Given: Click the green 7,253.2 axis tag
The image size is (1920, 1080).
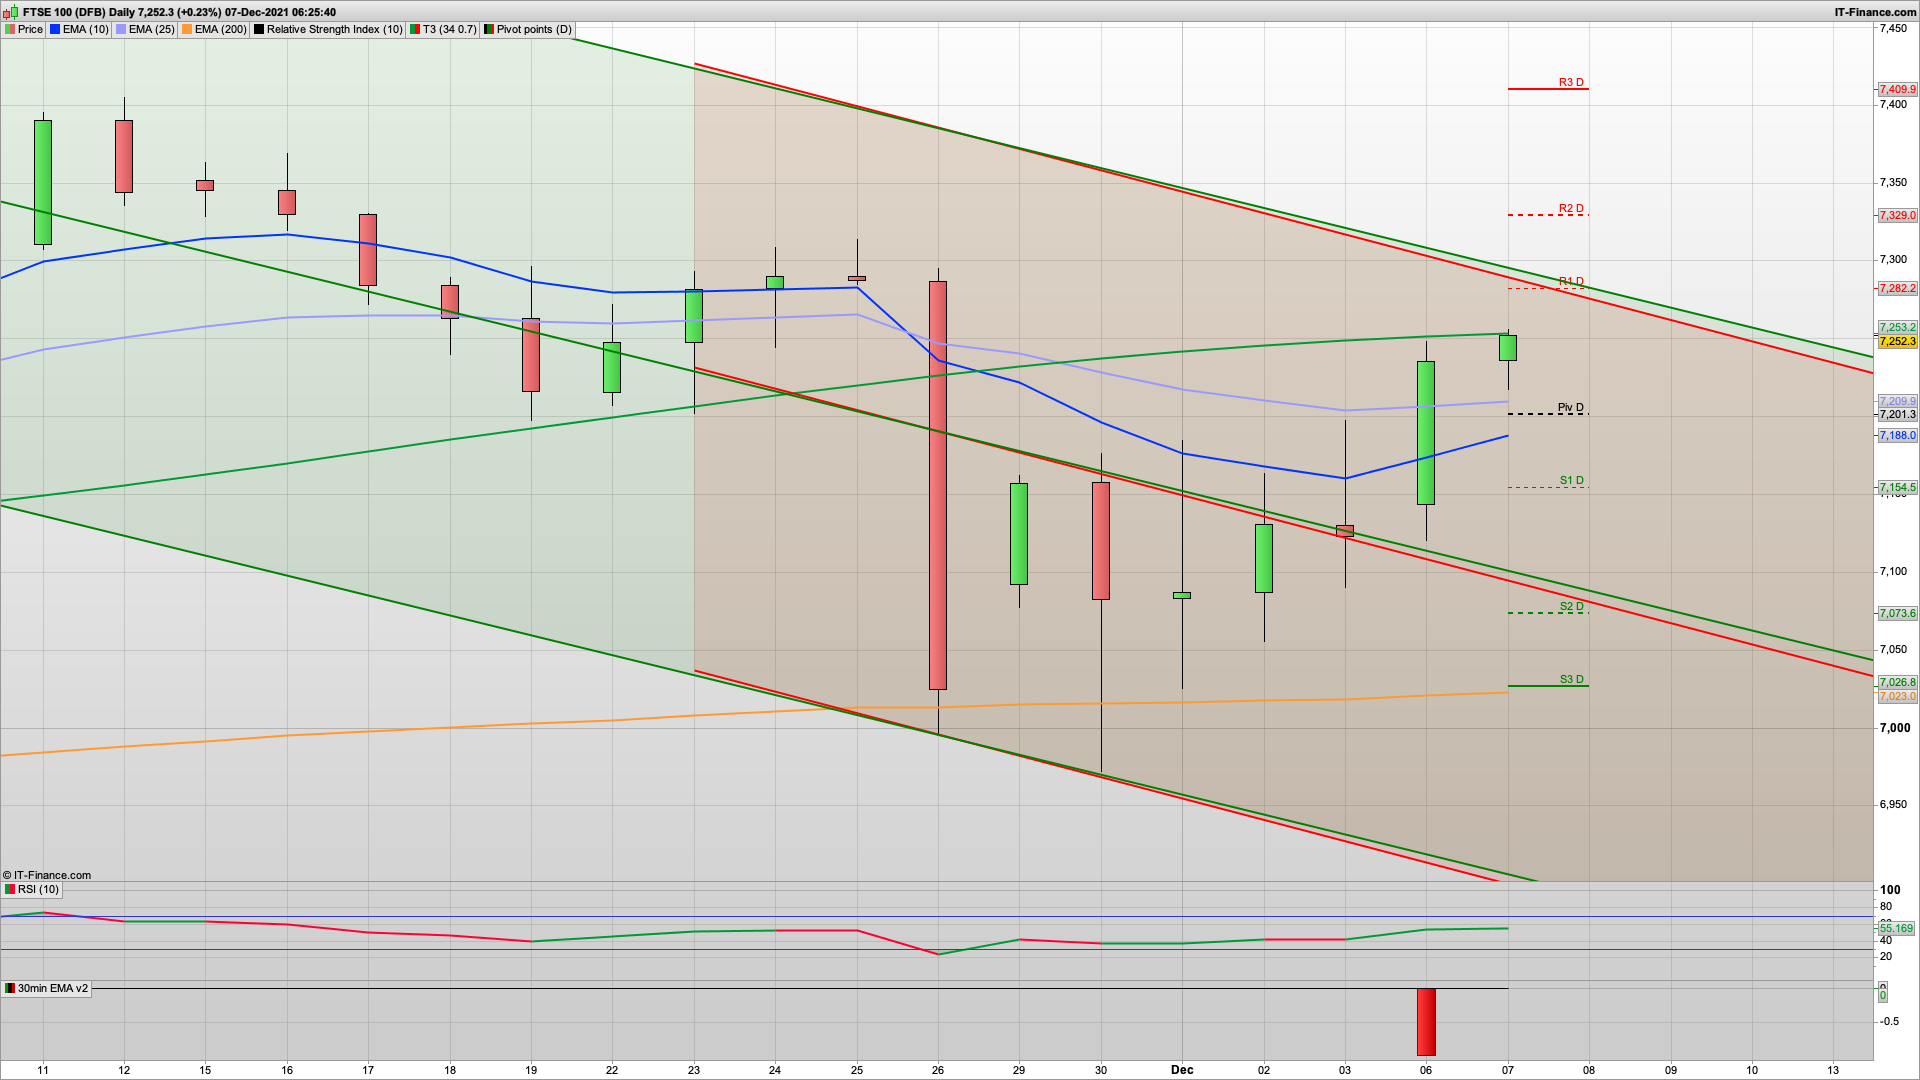Looking at the screenshot, I should (1897, 327).
